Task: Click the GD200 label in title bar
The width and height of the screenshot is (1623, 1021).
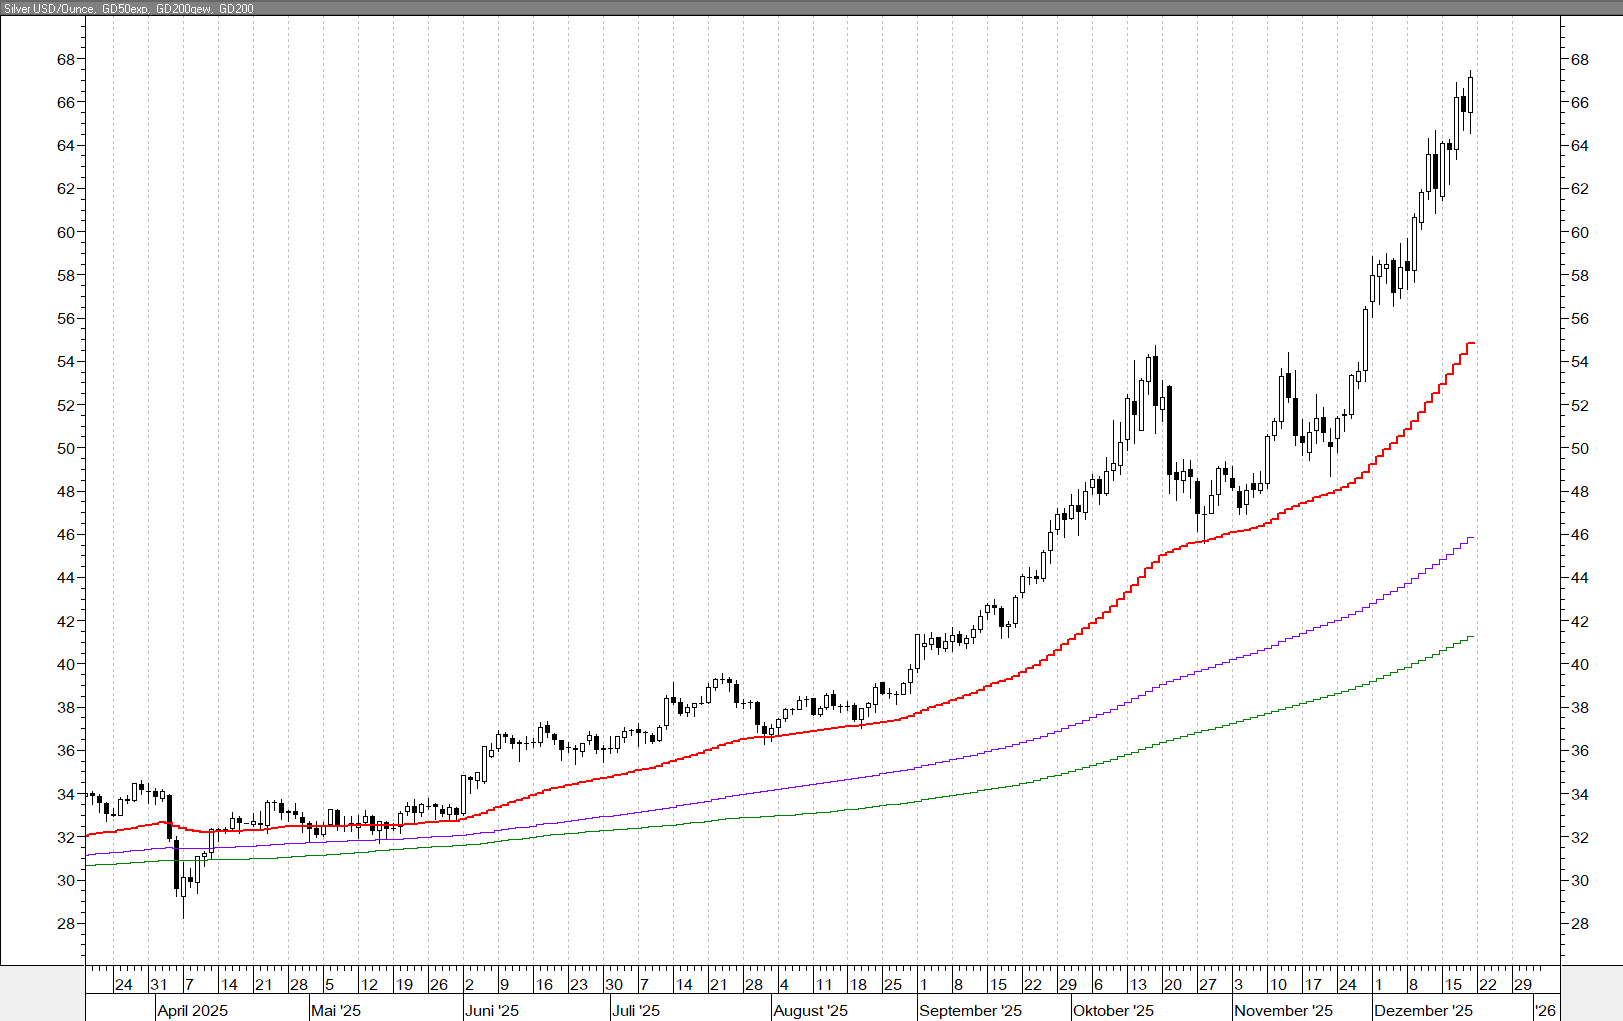Action: coord(236,8)
